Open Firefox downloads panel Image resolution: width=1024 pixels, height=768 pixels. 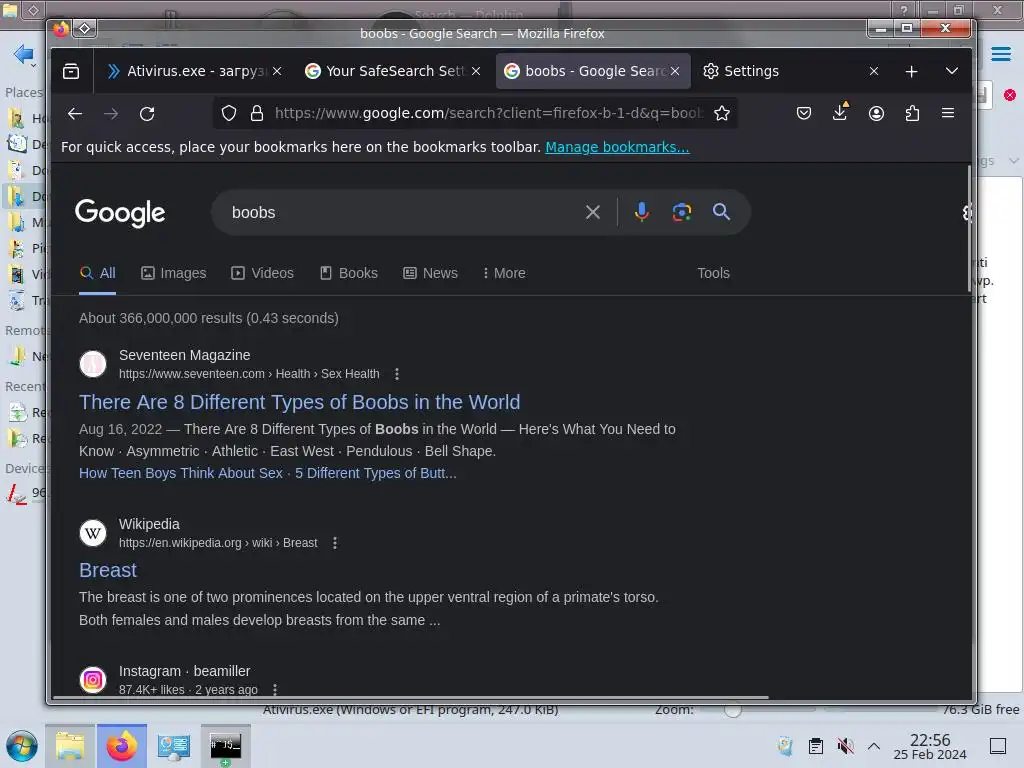(840, 112)
